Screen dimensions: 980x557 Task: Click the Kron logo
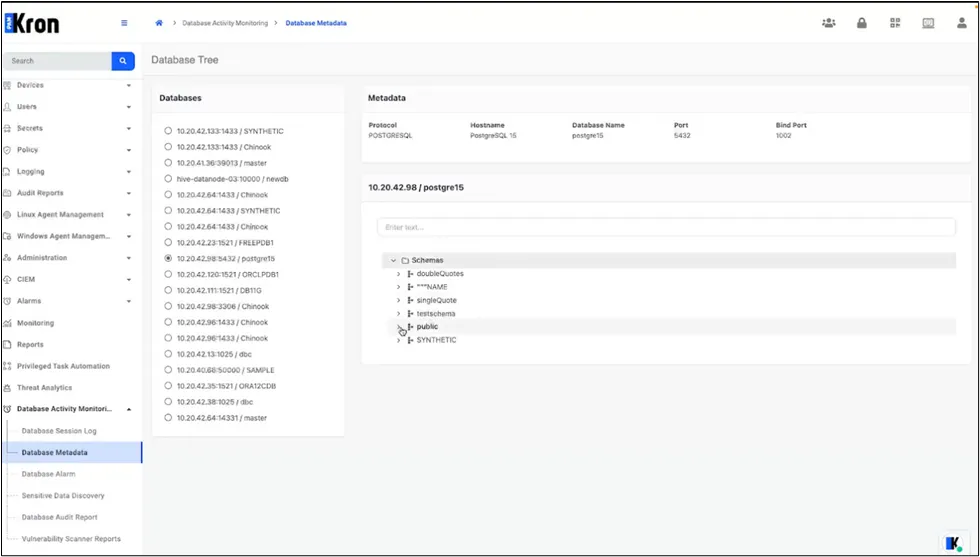[32, 23]
